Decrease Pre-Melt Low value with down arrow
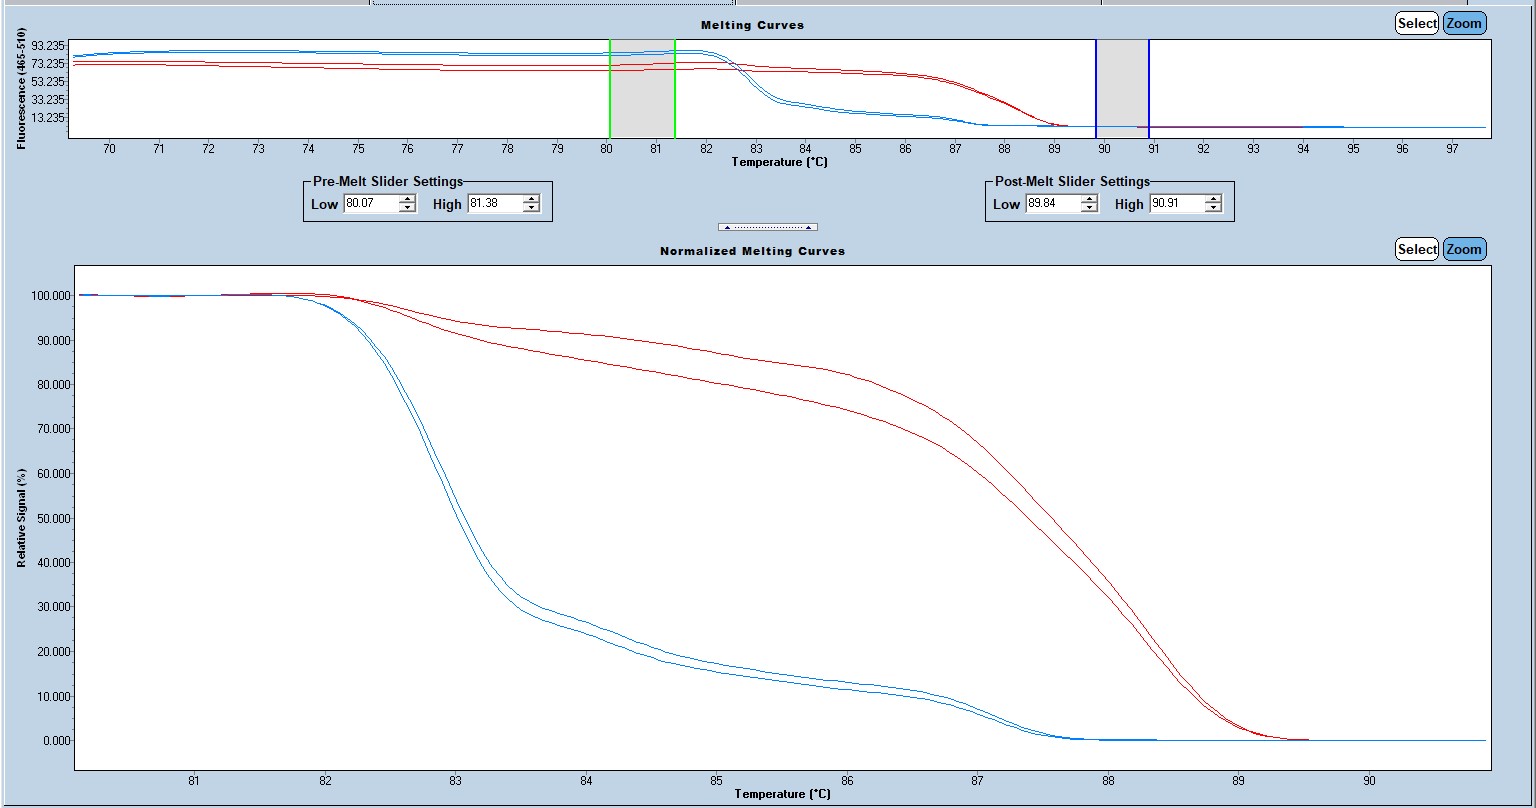Viewport: 1536px width, 808px height. [407, 208]
